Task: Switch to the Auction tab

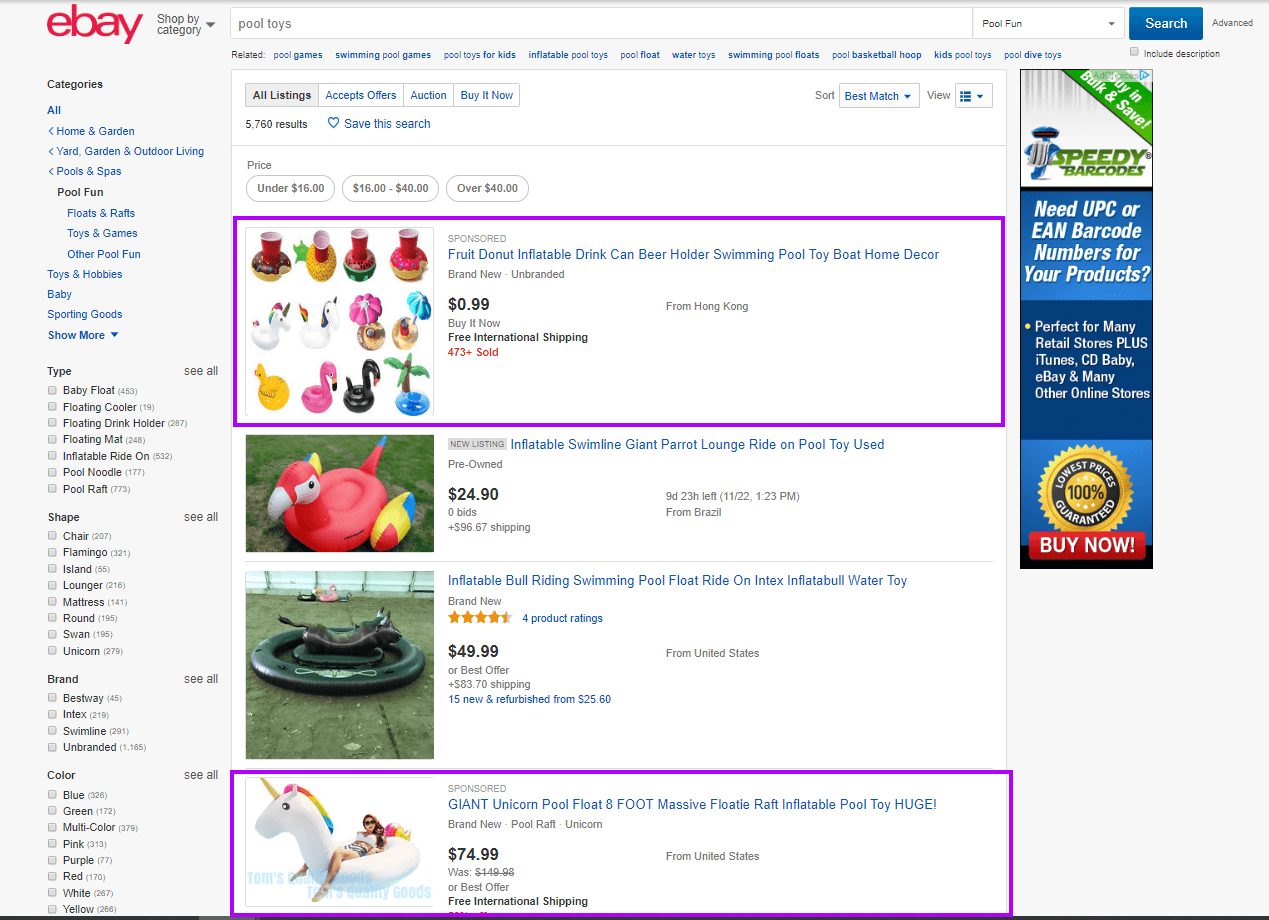Action: point(428,95)
